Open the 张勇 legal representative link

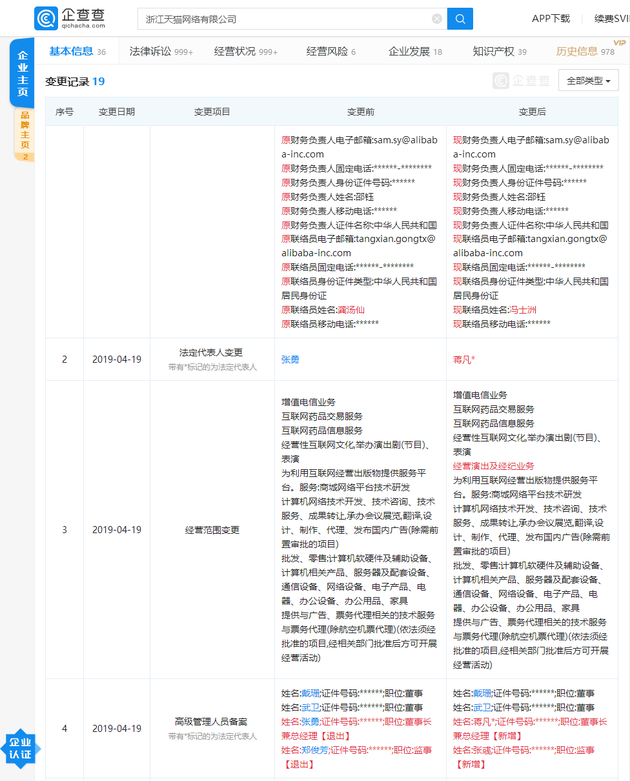point(290,359)
